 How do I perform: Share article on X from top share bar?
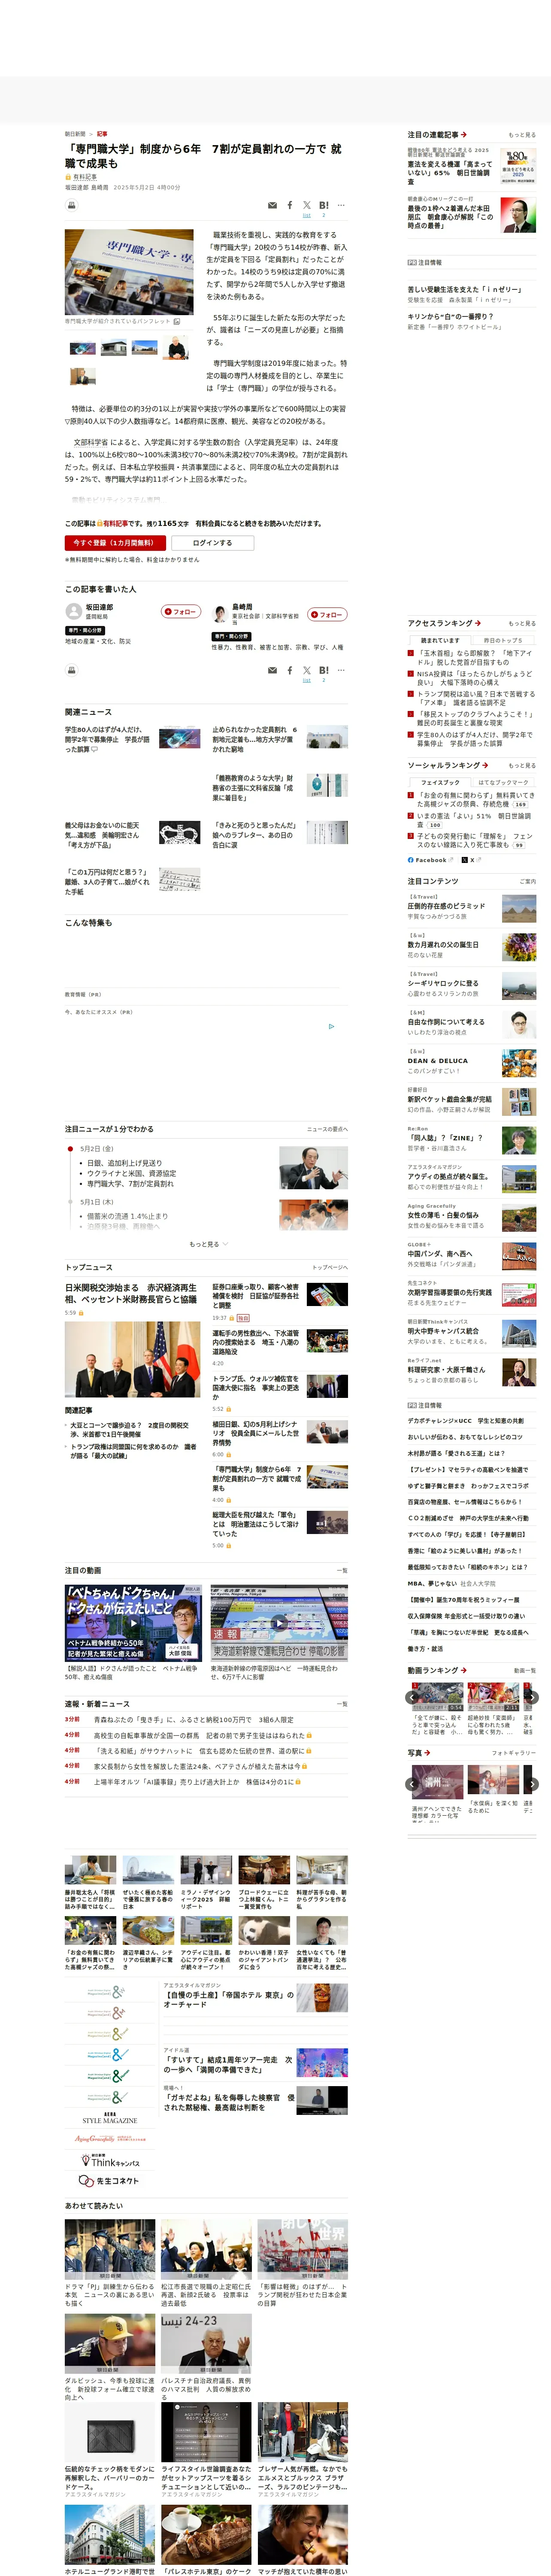(x=307, y=205)
